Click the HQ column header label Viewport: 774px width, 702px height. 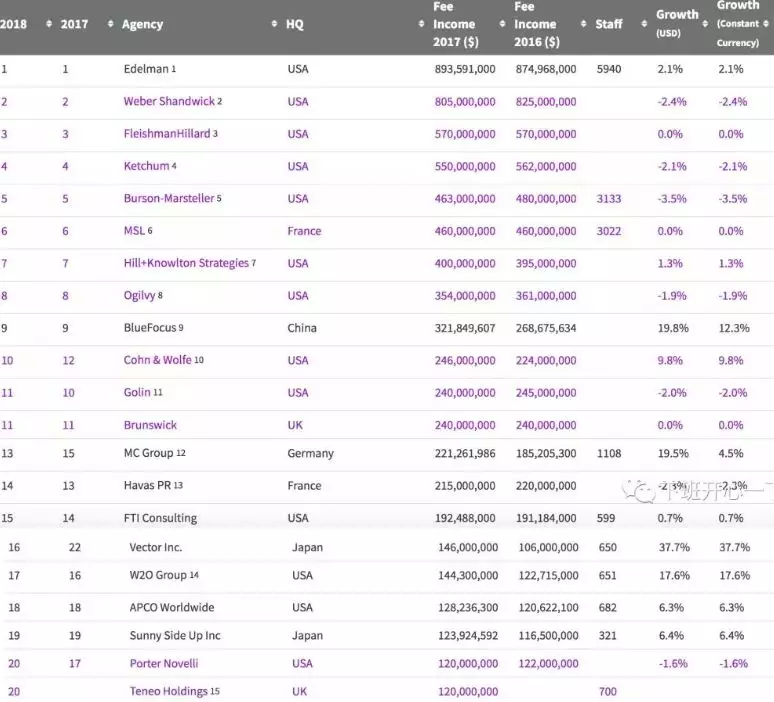(x=295, y=24)
